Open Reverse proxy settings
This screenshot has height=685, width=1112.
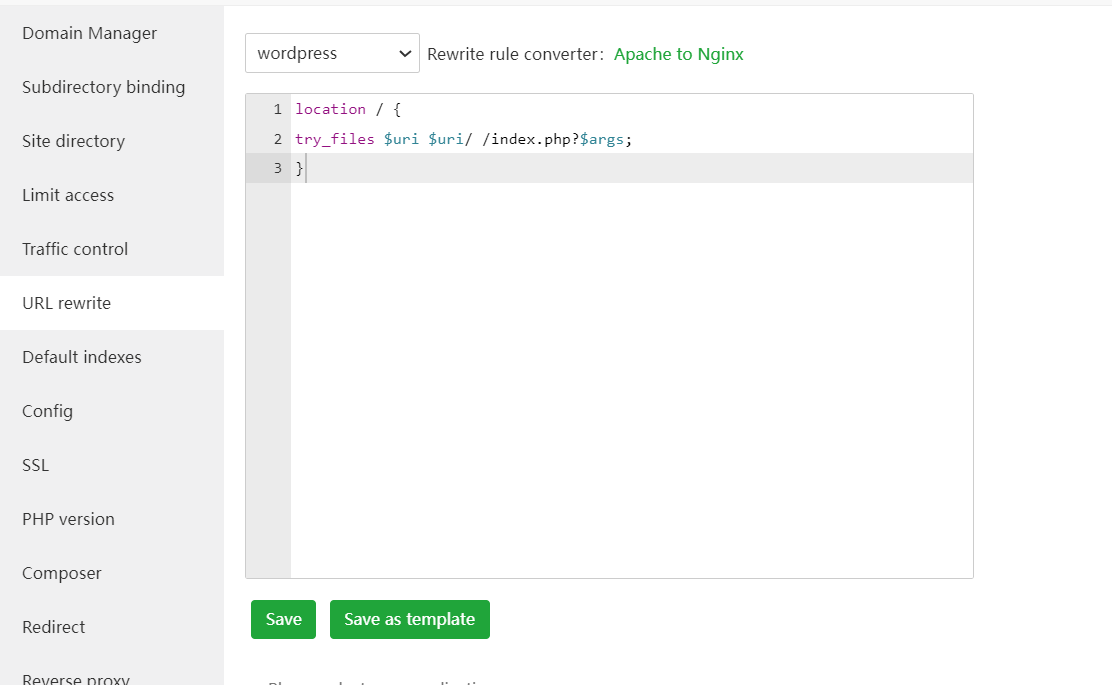coord(75,677)
